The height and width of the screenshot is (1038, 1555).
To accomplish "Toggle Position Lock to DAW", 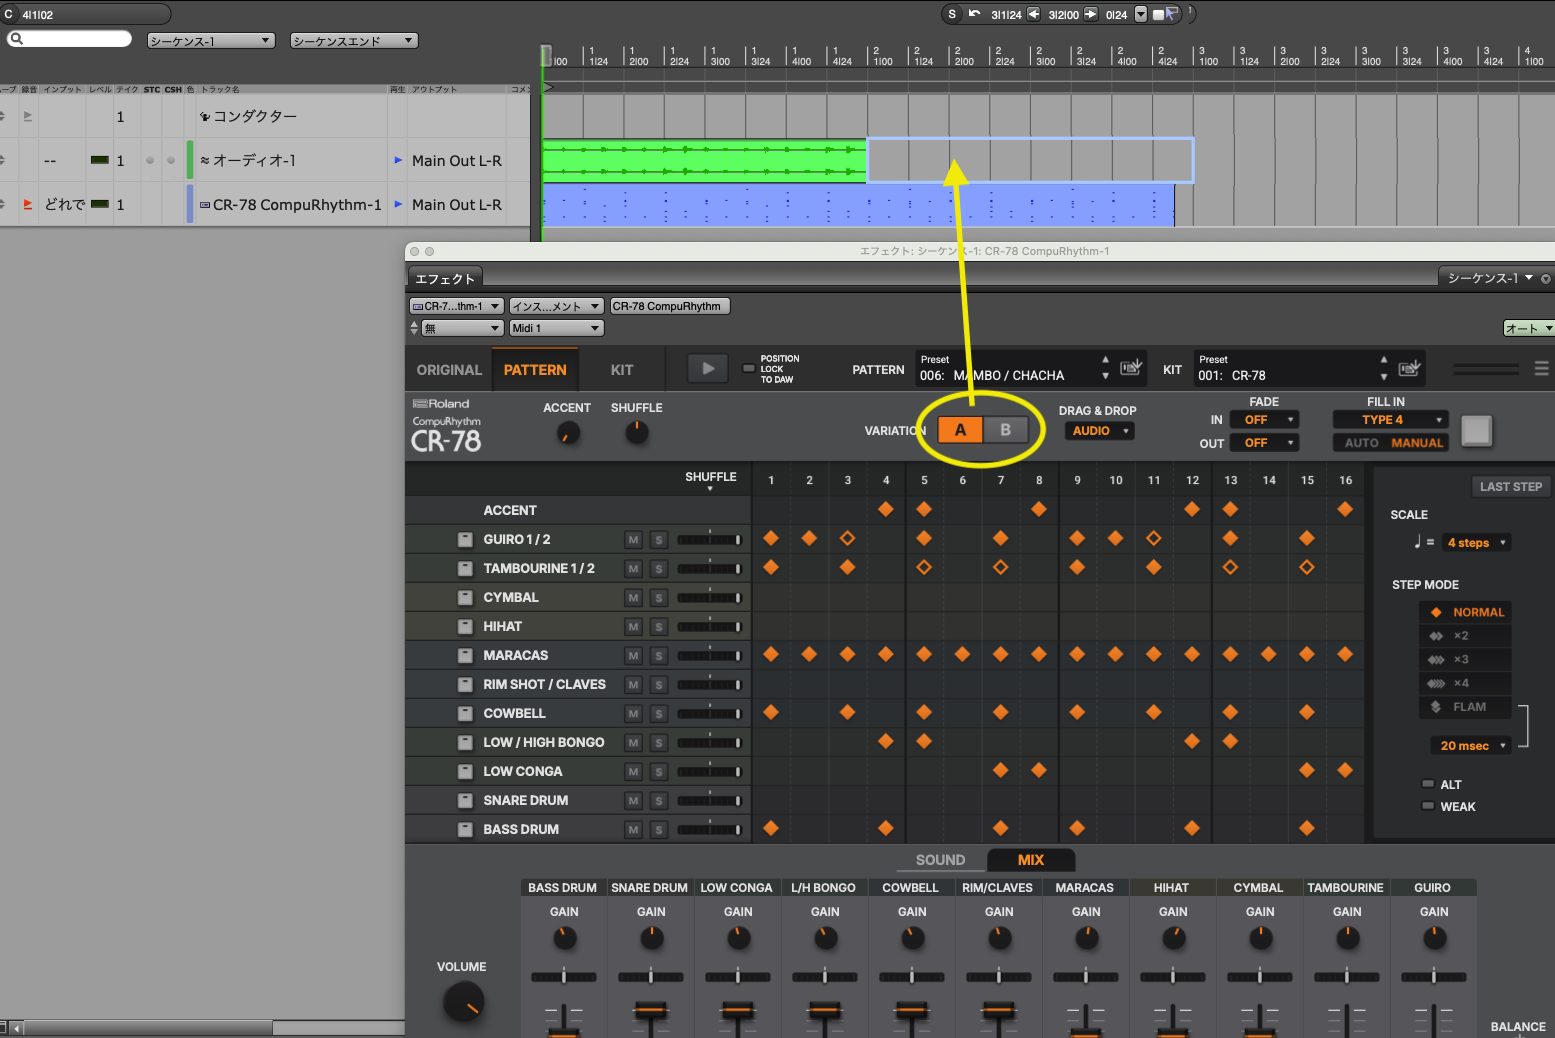I will coord(748,369).
